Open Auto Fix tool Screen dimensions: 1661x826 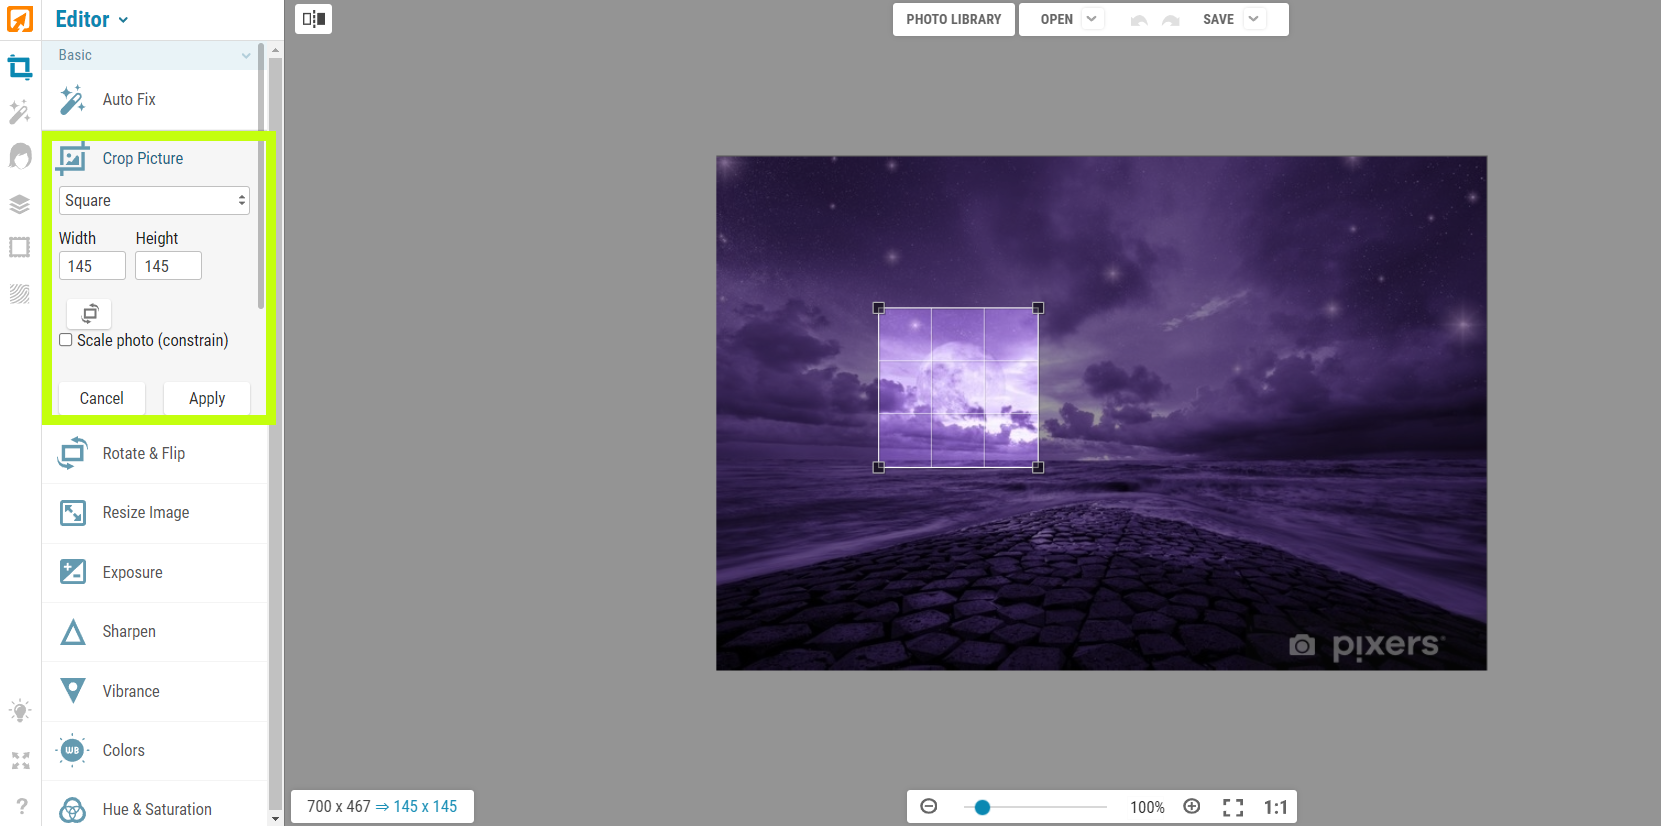tap(154, 100)
